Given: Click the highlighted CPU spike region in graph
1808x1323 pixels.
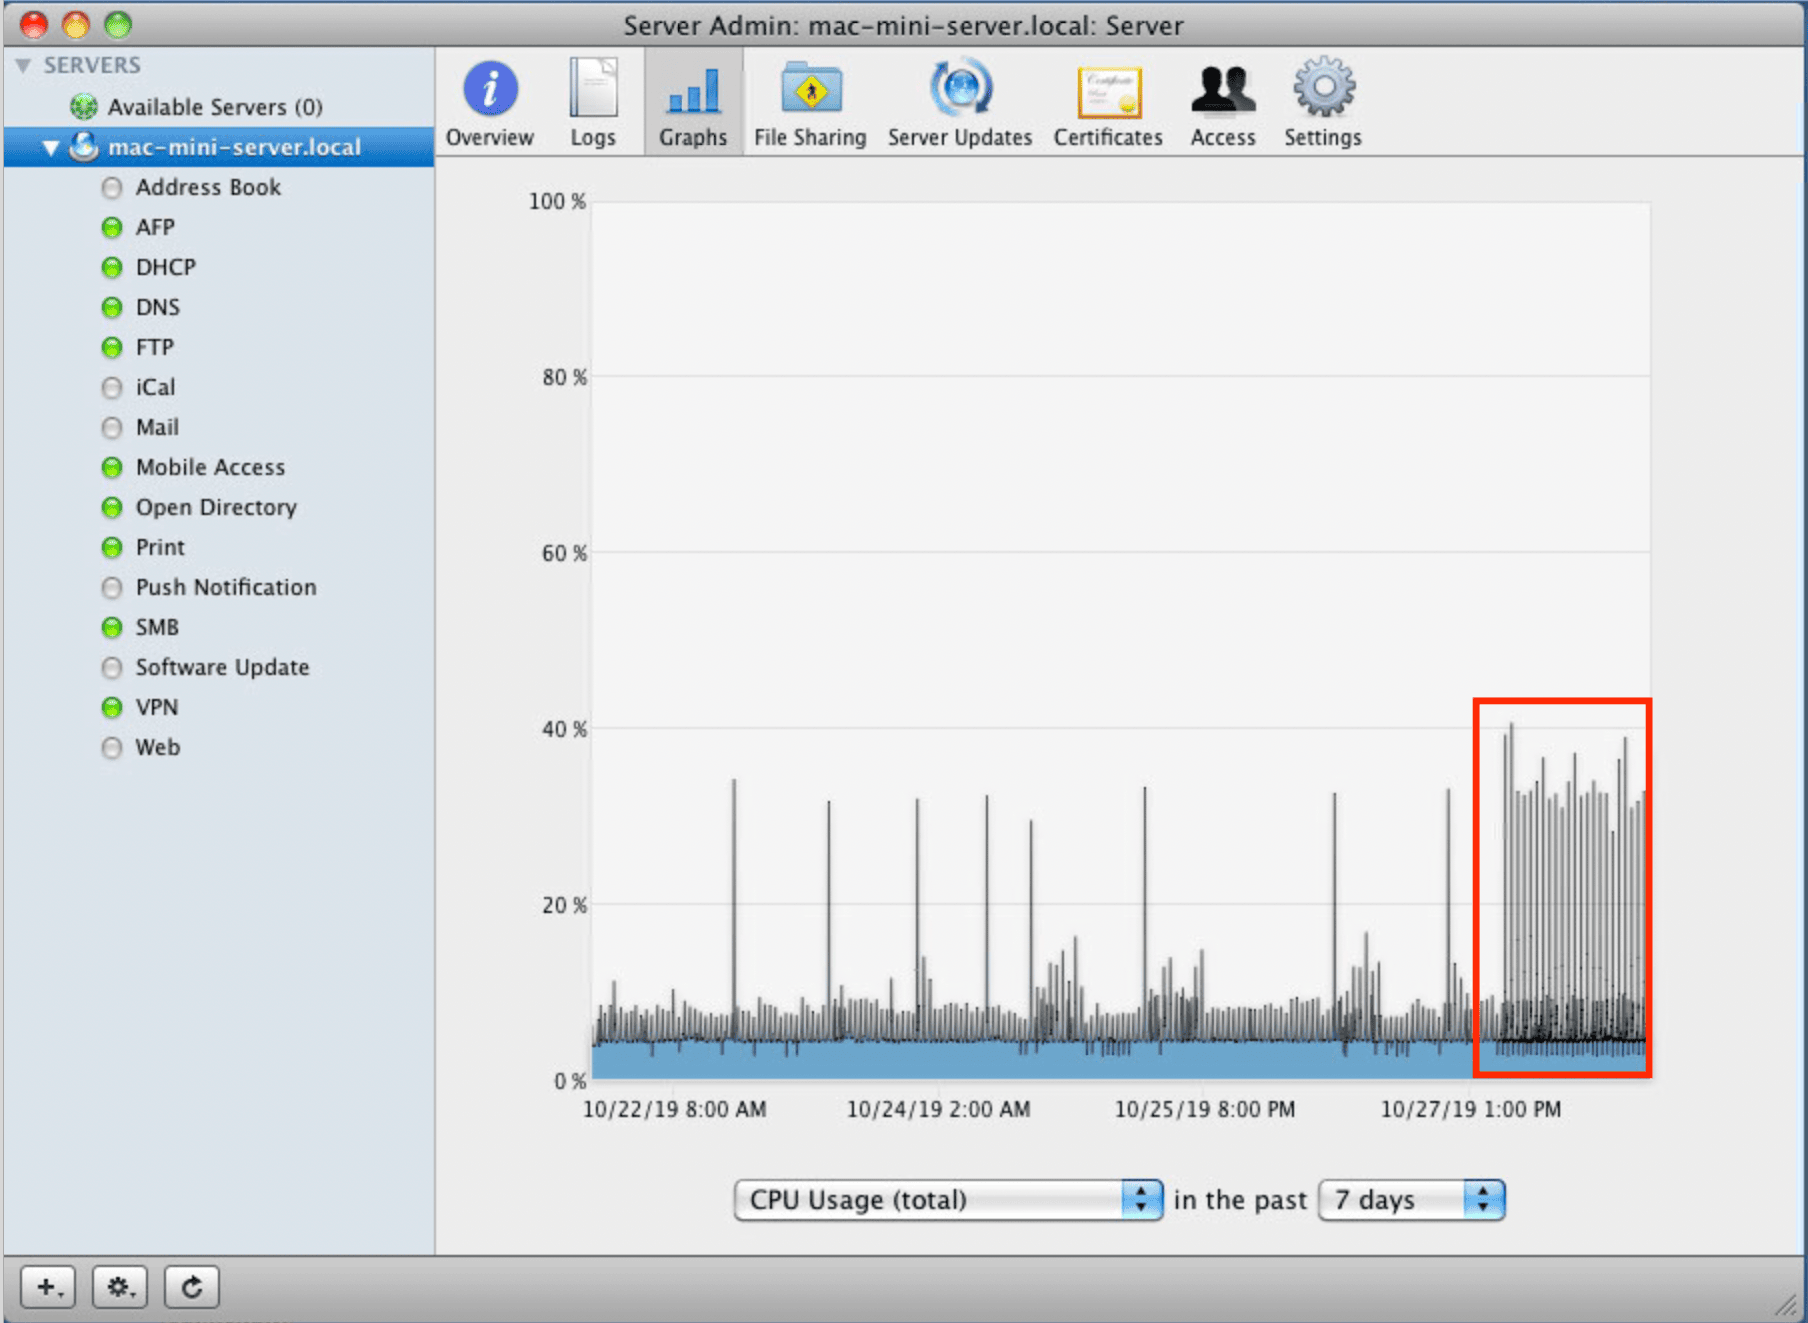Looking at the screenshot, I should 1562,887.
